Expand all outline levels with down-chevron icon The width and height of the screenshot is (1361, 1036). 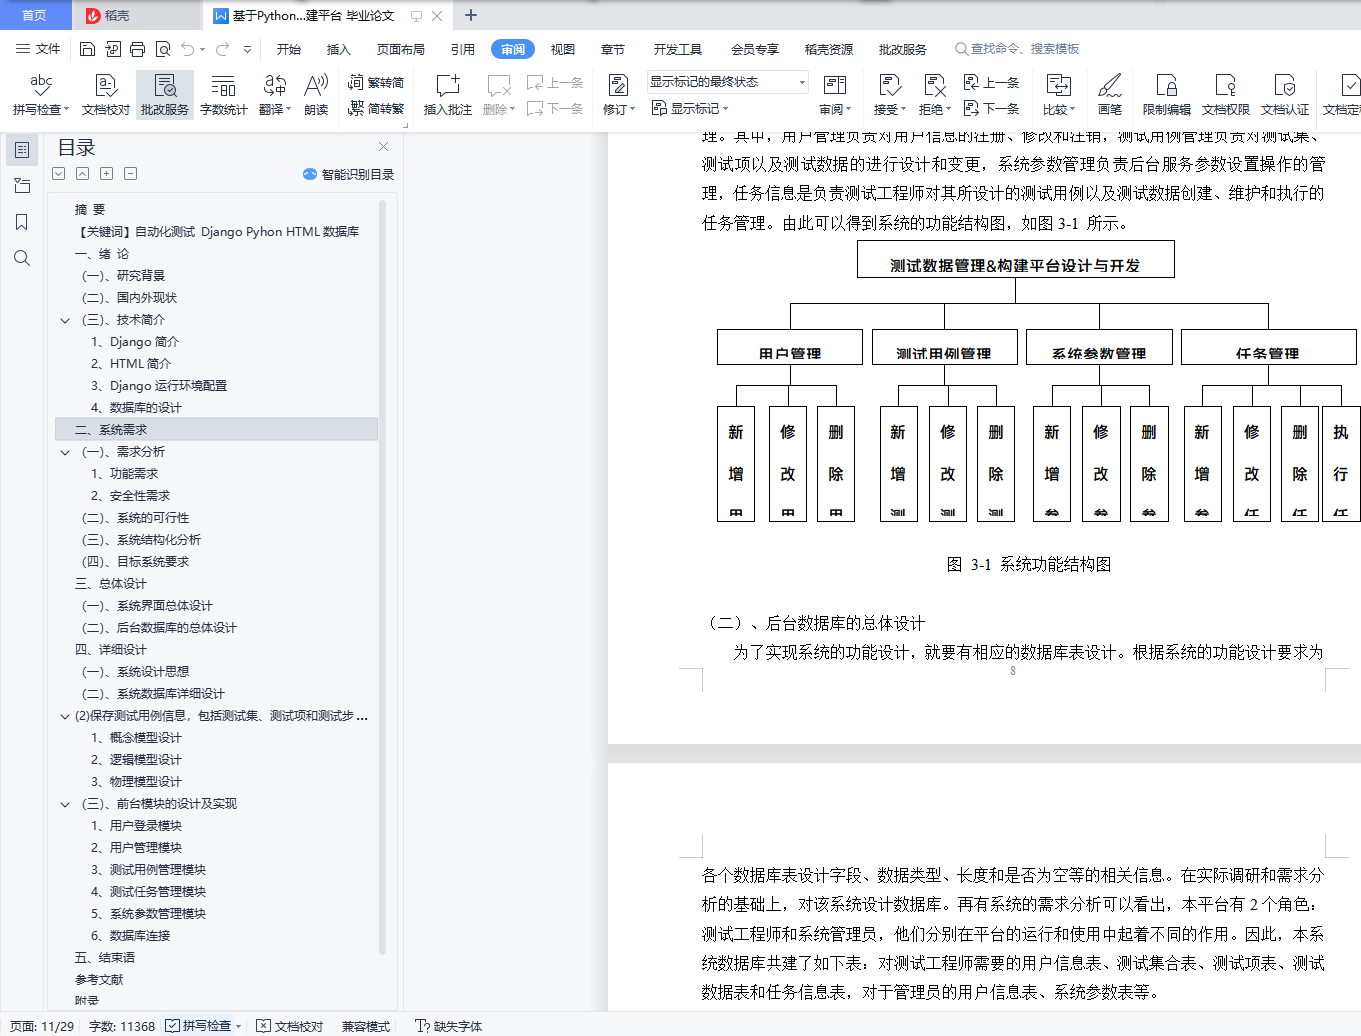click(59, 174)
